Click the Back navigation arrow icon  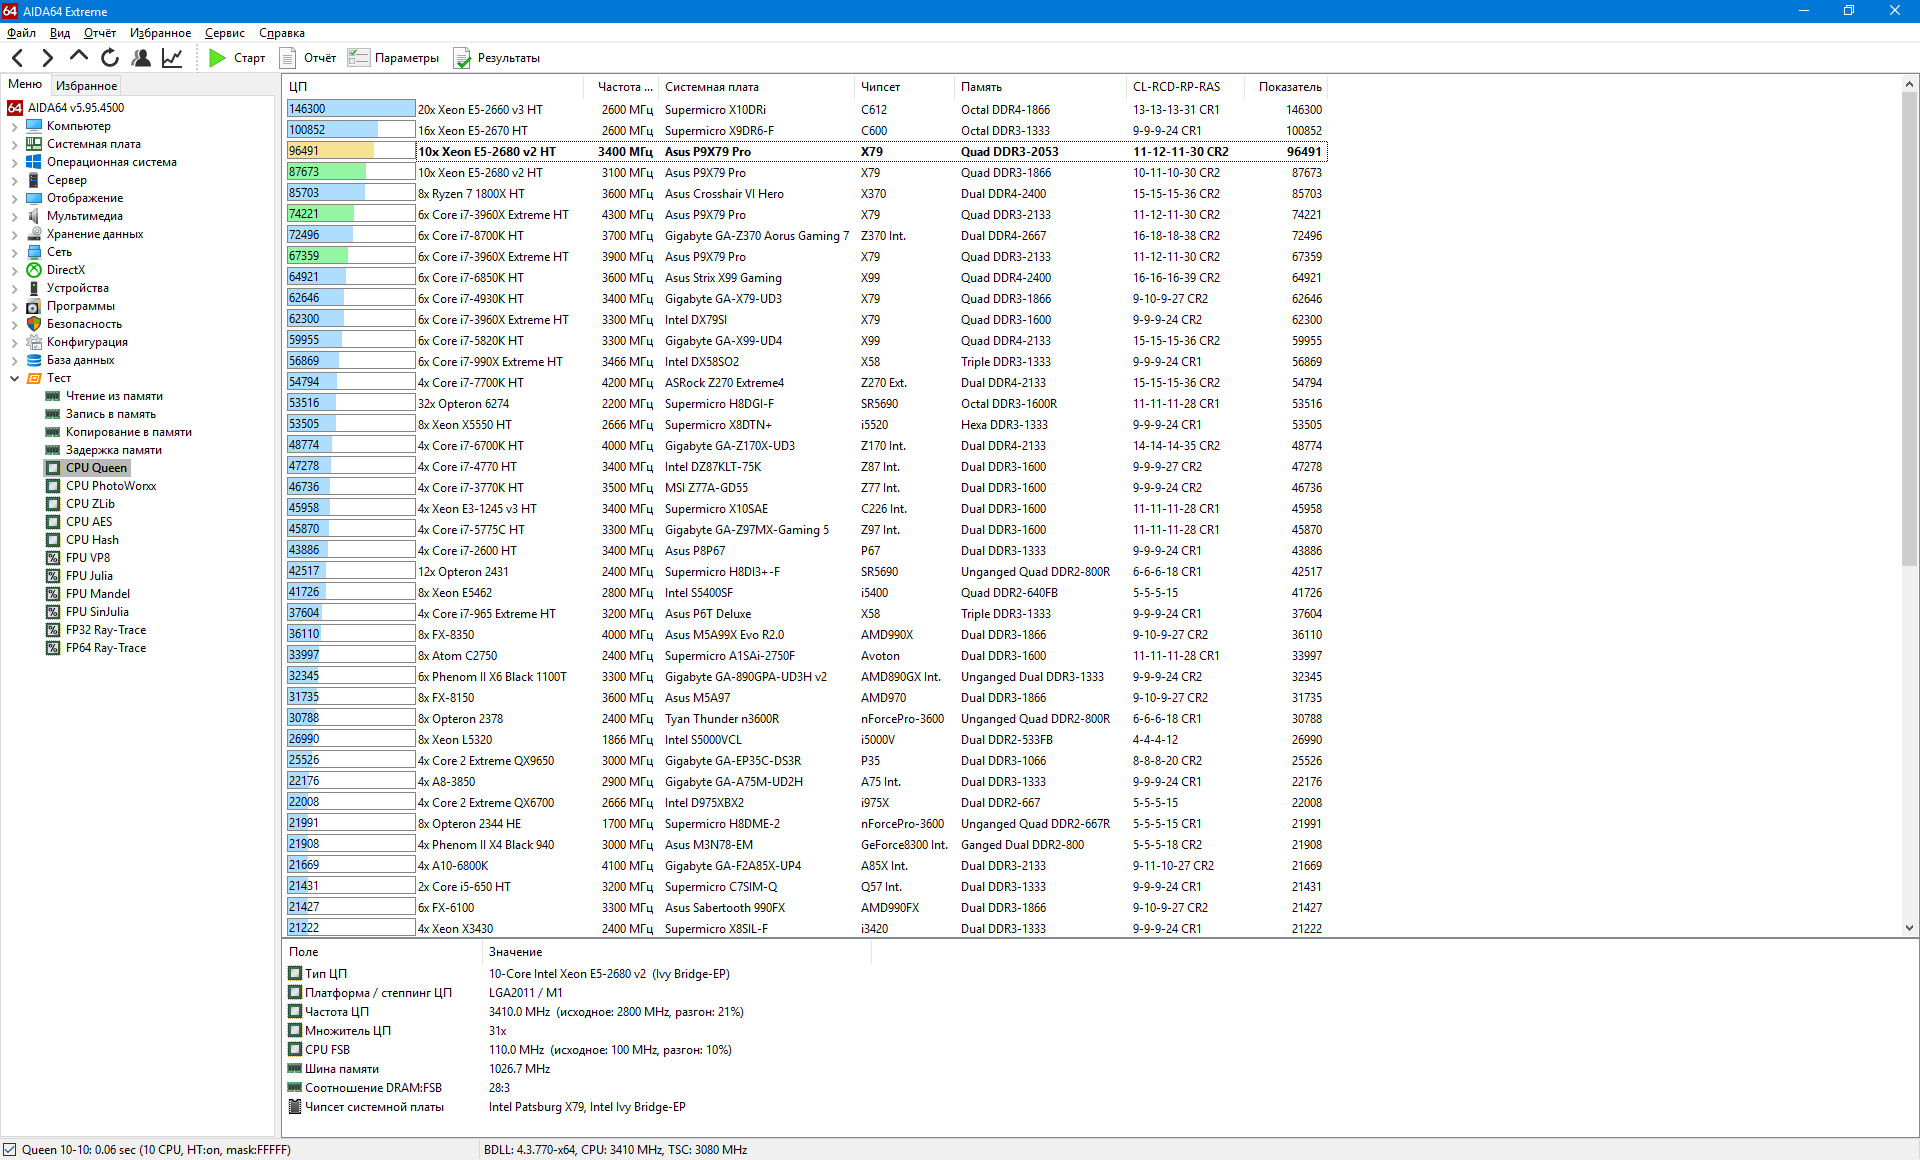(x=17, y=58)
